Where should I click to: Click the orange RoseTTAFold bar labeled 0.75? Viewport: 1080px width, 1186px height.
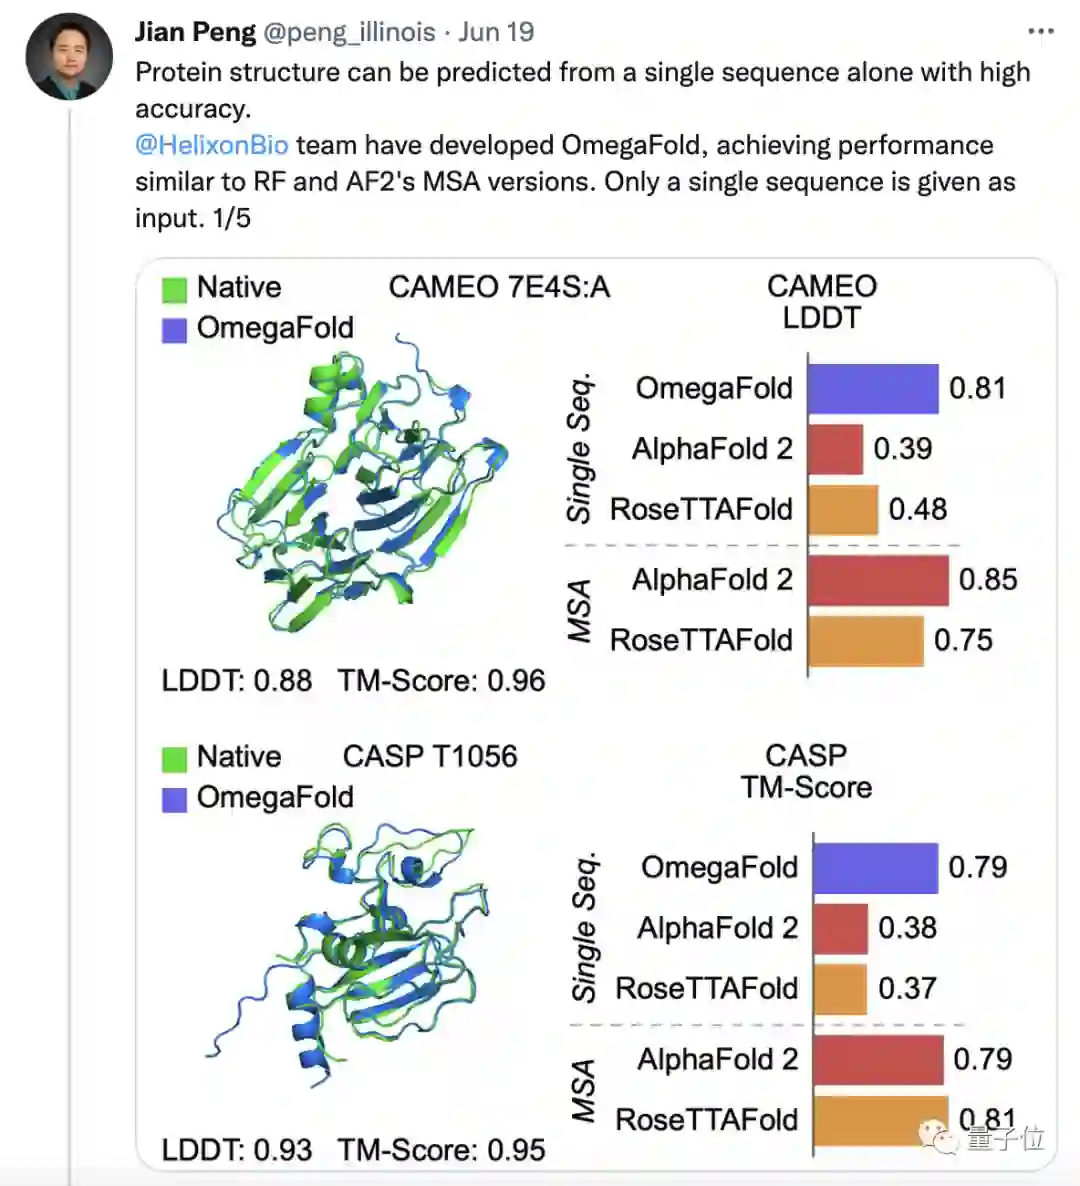865,641
